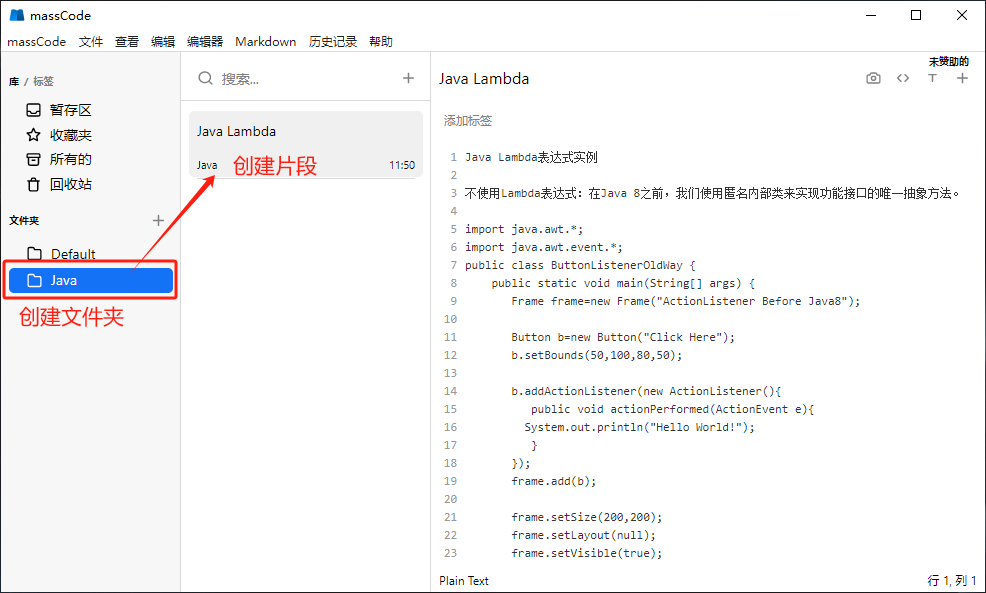
Task: Click the Java folder icon
Action: pos(35,280)
